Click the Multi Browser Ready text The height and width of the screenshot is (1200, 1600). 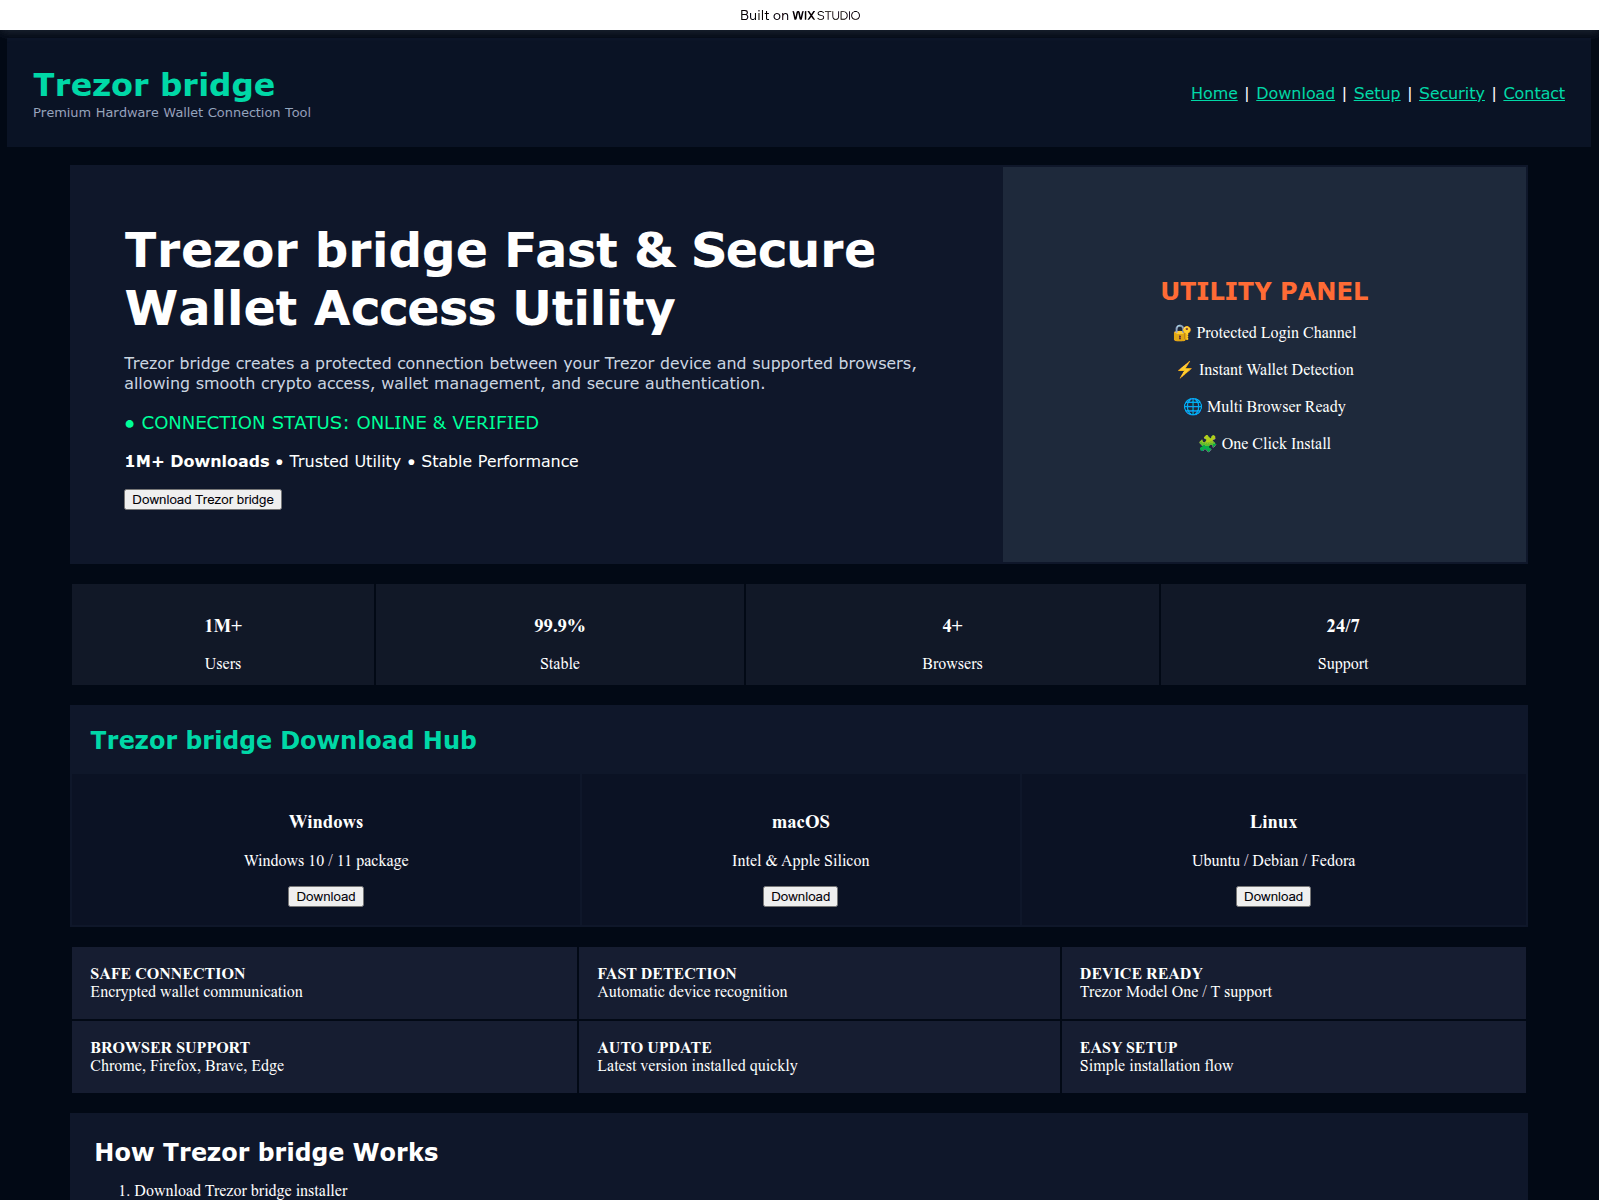point(1276,407)
